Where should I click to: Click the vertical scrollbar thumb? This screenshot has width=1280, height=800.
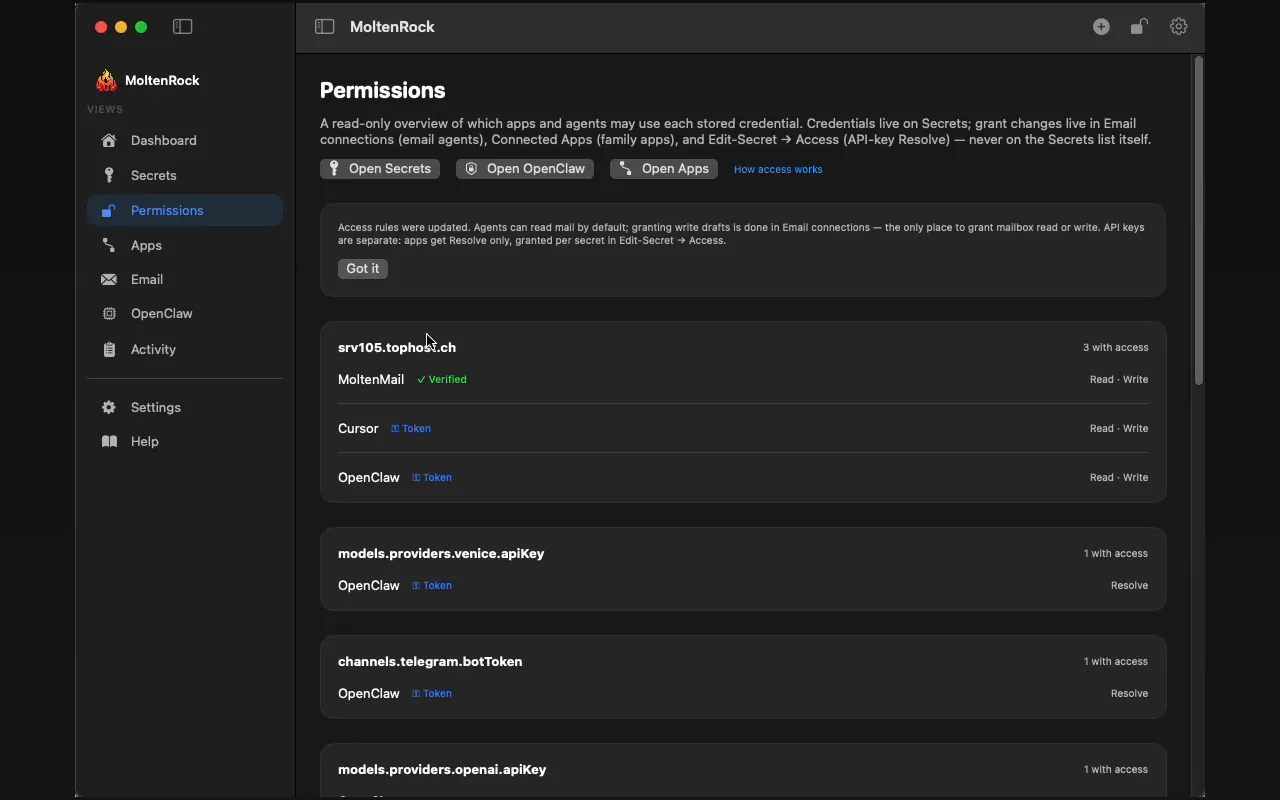click(x=1199, y=220)
